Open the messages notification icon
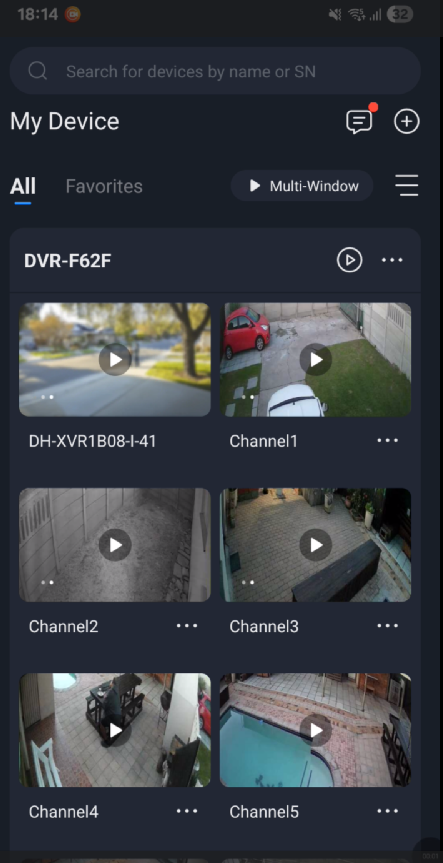 click(359, 122)
